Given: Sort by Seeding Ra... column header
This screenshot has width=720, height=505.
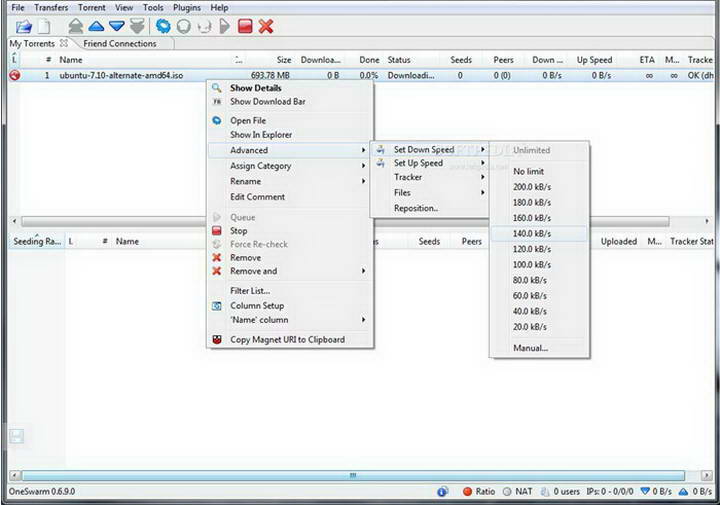Looking at the screenshot, I should click(x=37, y=241).
